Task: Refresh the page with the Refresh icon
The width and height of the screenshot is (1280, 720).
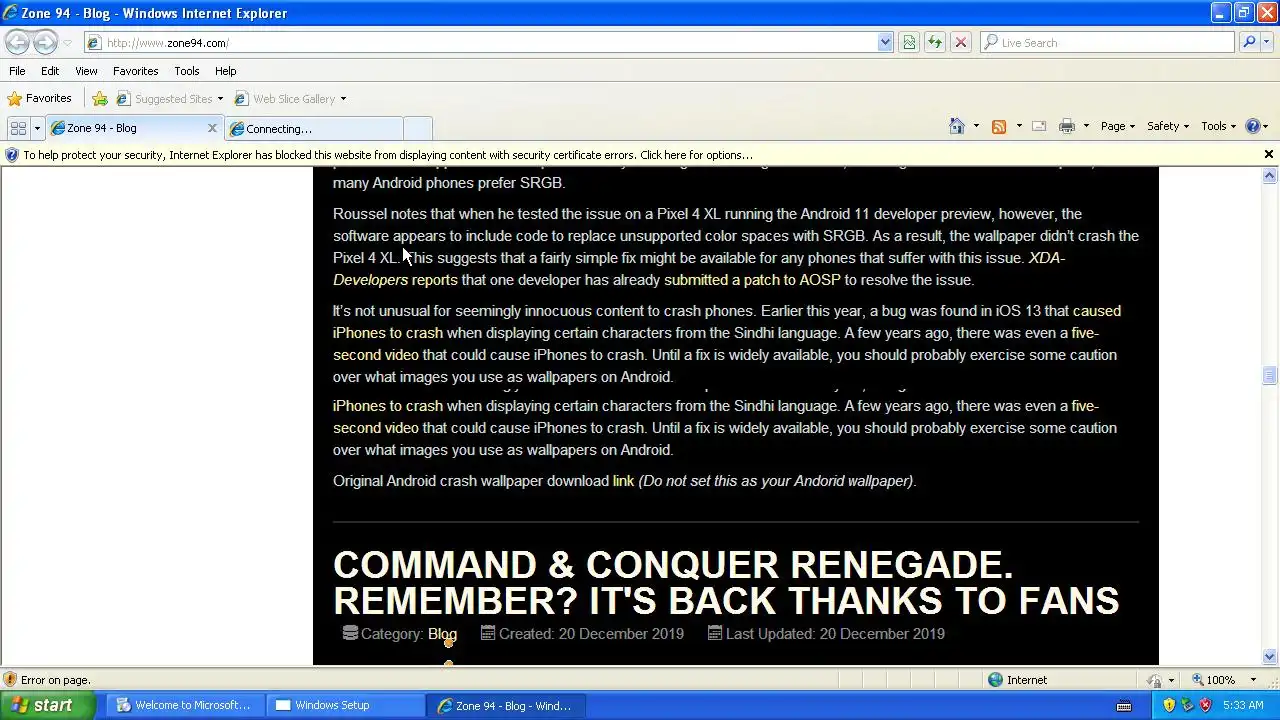Action: pyautogui.click(x=935, y=43)
